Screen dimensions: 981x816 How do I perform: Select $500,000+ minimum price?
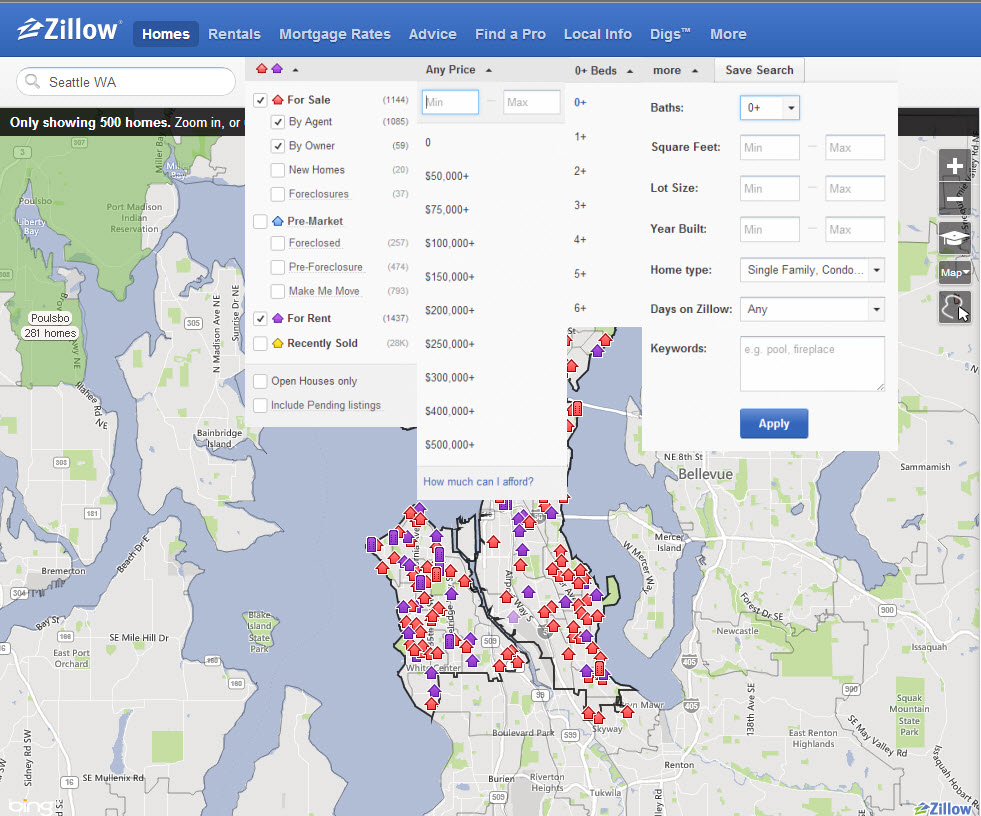pos(450,445)
